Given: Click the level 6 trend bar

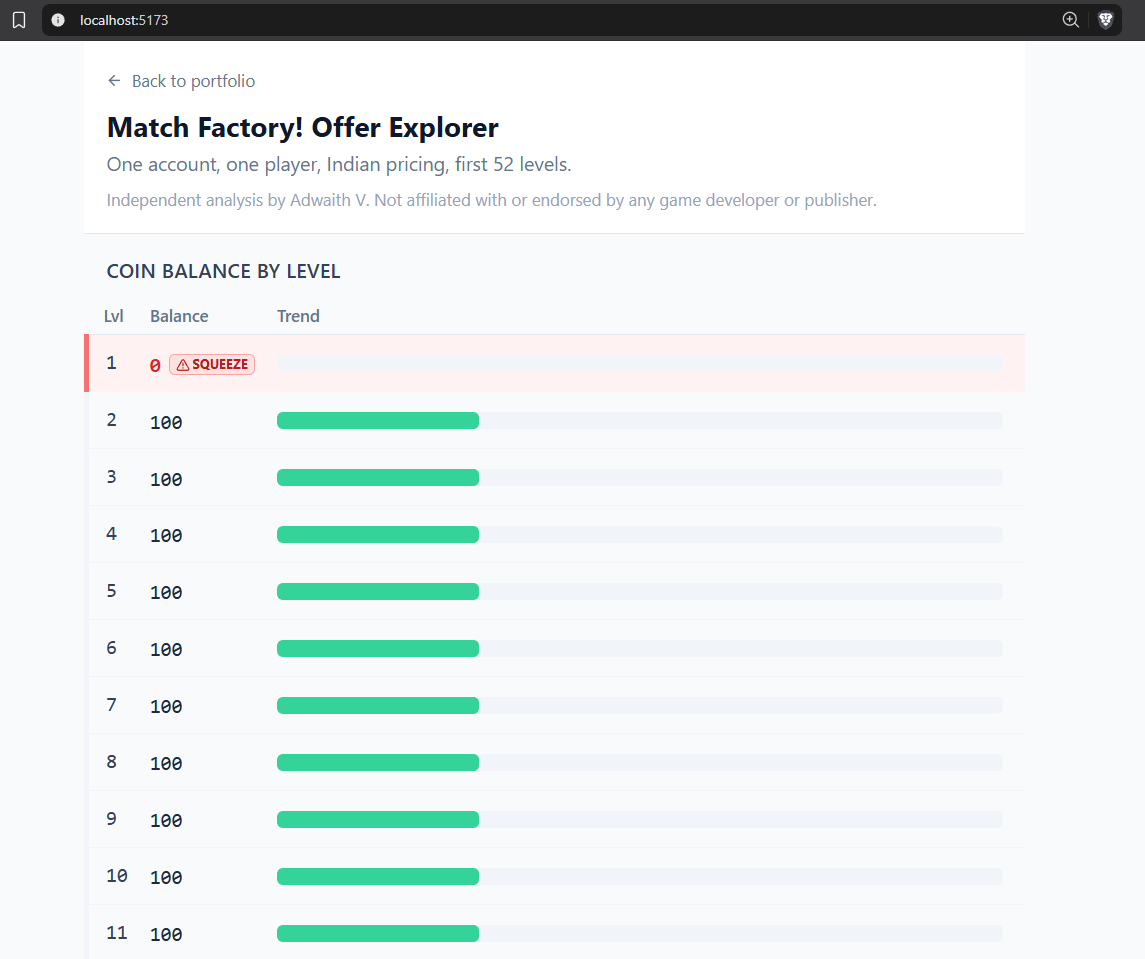Looking at the screenshot, I should pos(640,649).
